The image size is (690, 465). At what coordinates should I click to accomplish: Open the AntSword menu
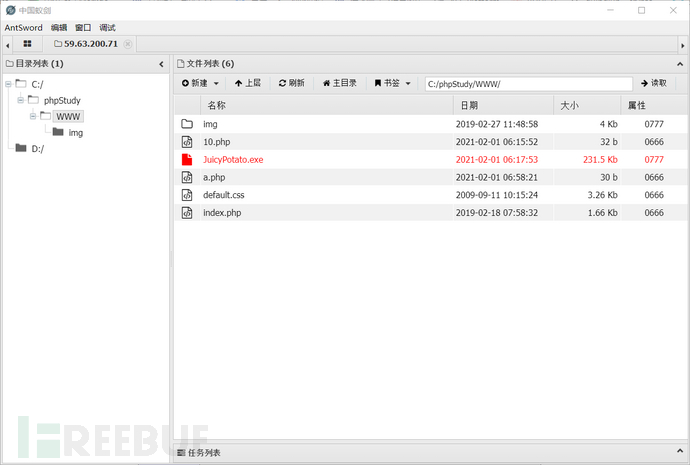[x=23, y=28]
